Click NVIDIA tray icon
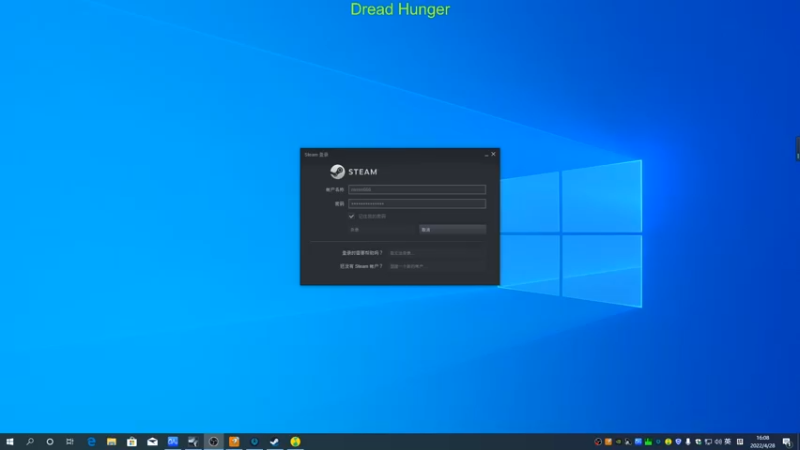The image size is (800, 450). pos(618,442)
